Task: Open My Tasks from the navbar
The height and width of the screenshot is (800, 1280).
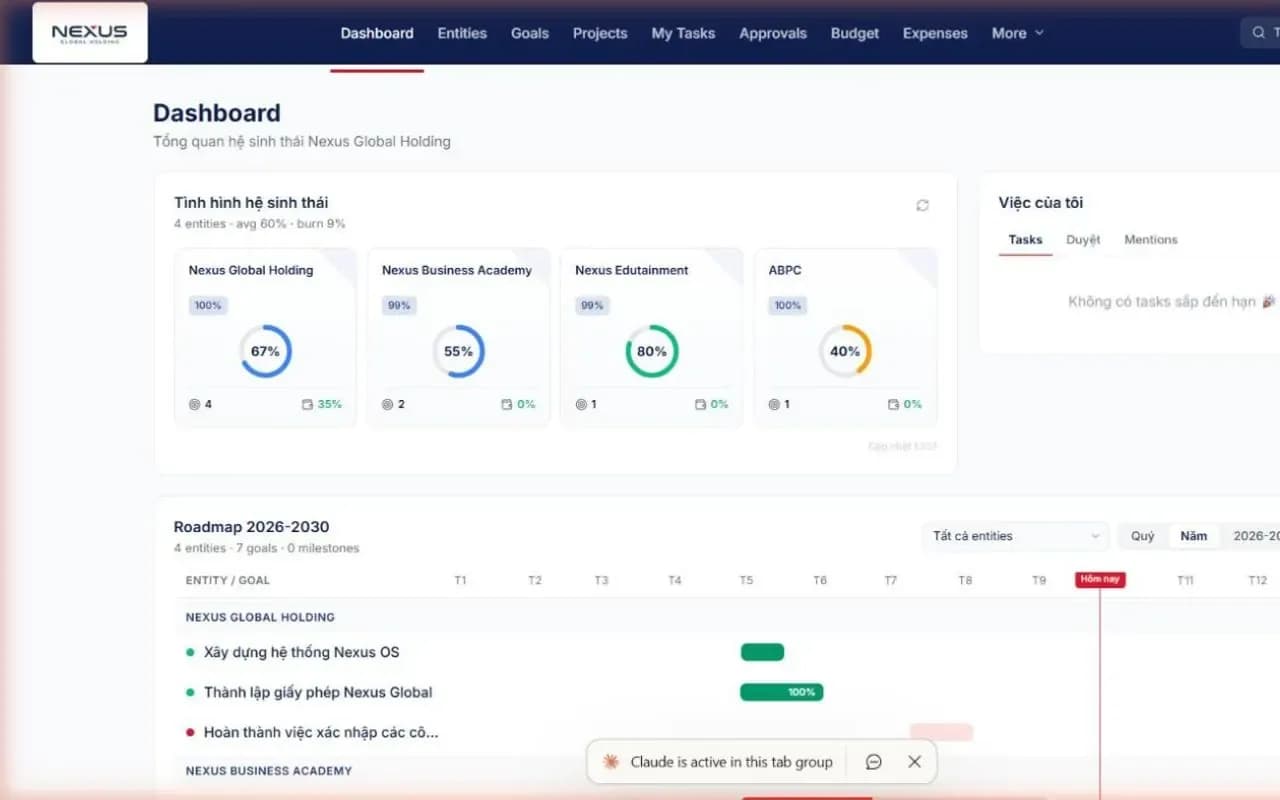Action: 683,33
